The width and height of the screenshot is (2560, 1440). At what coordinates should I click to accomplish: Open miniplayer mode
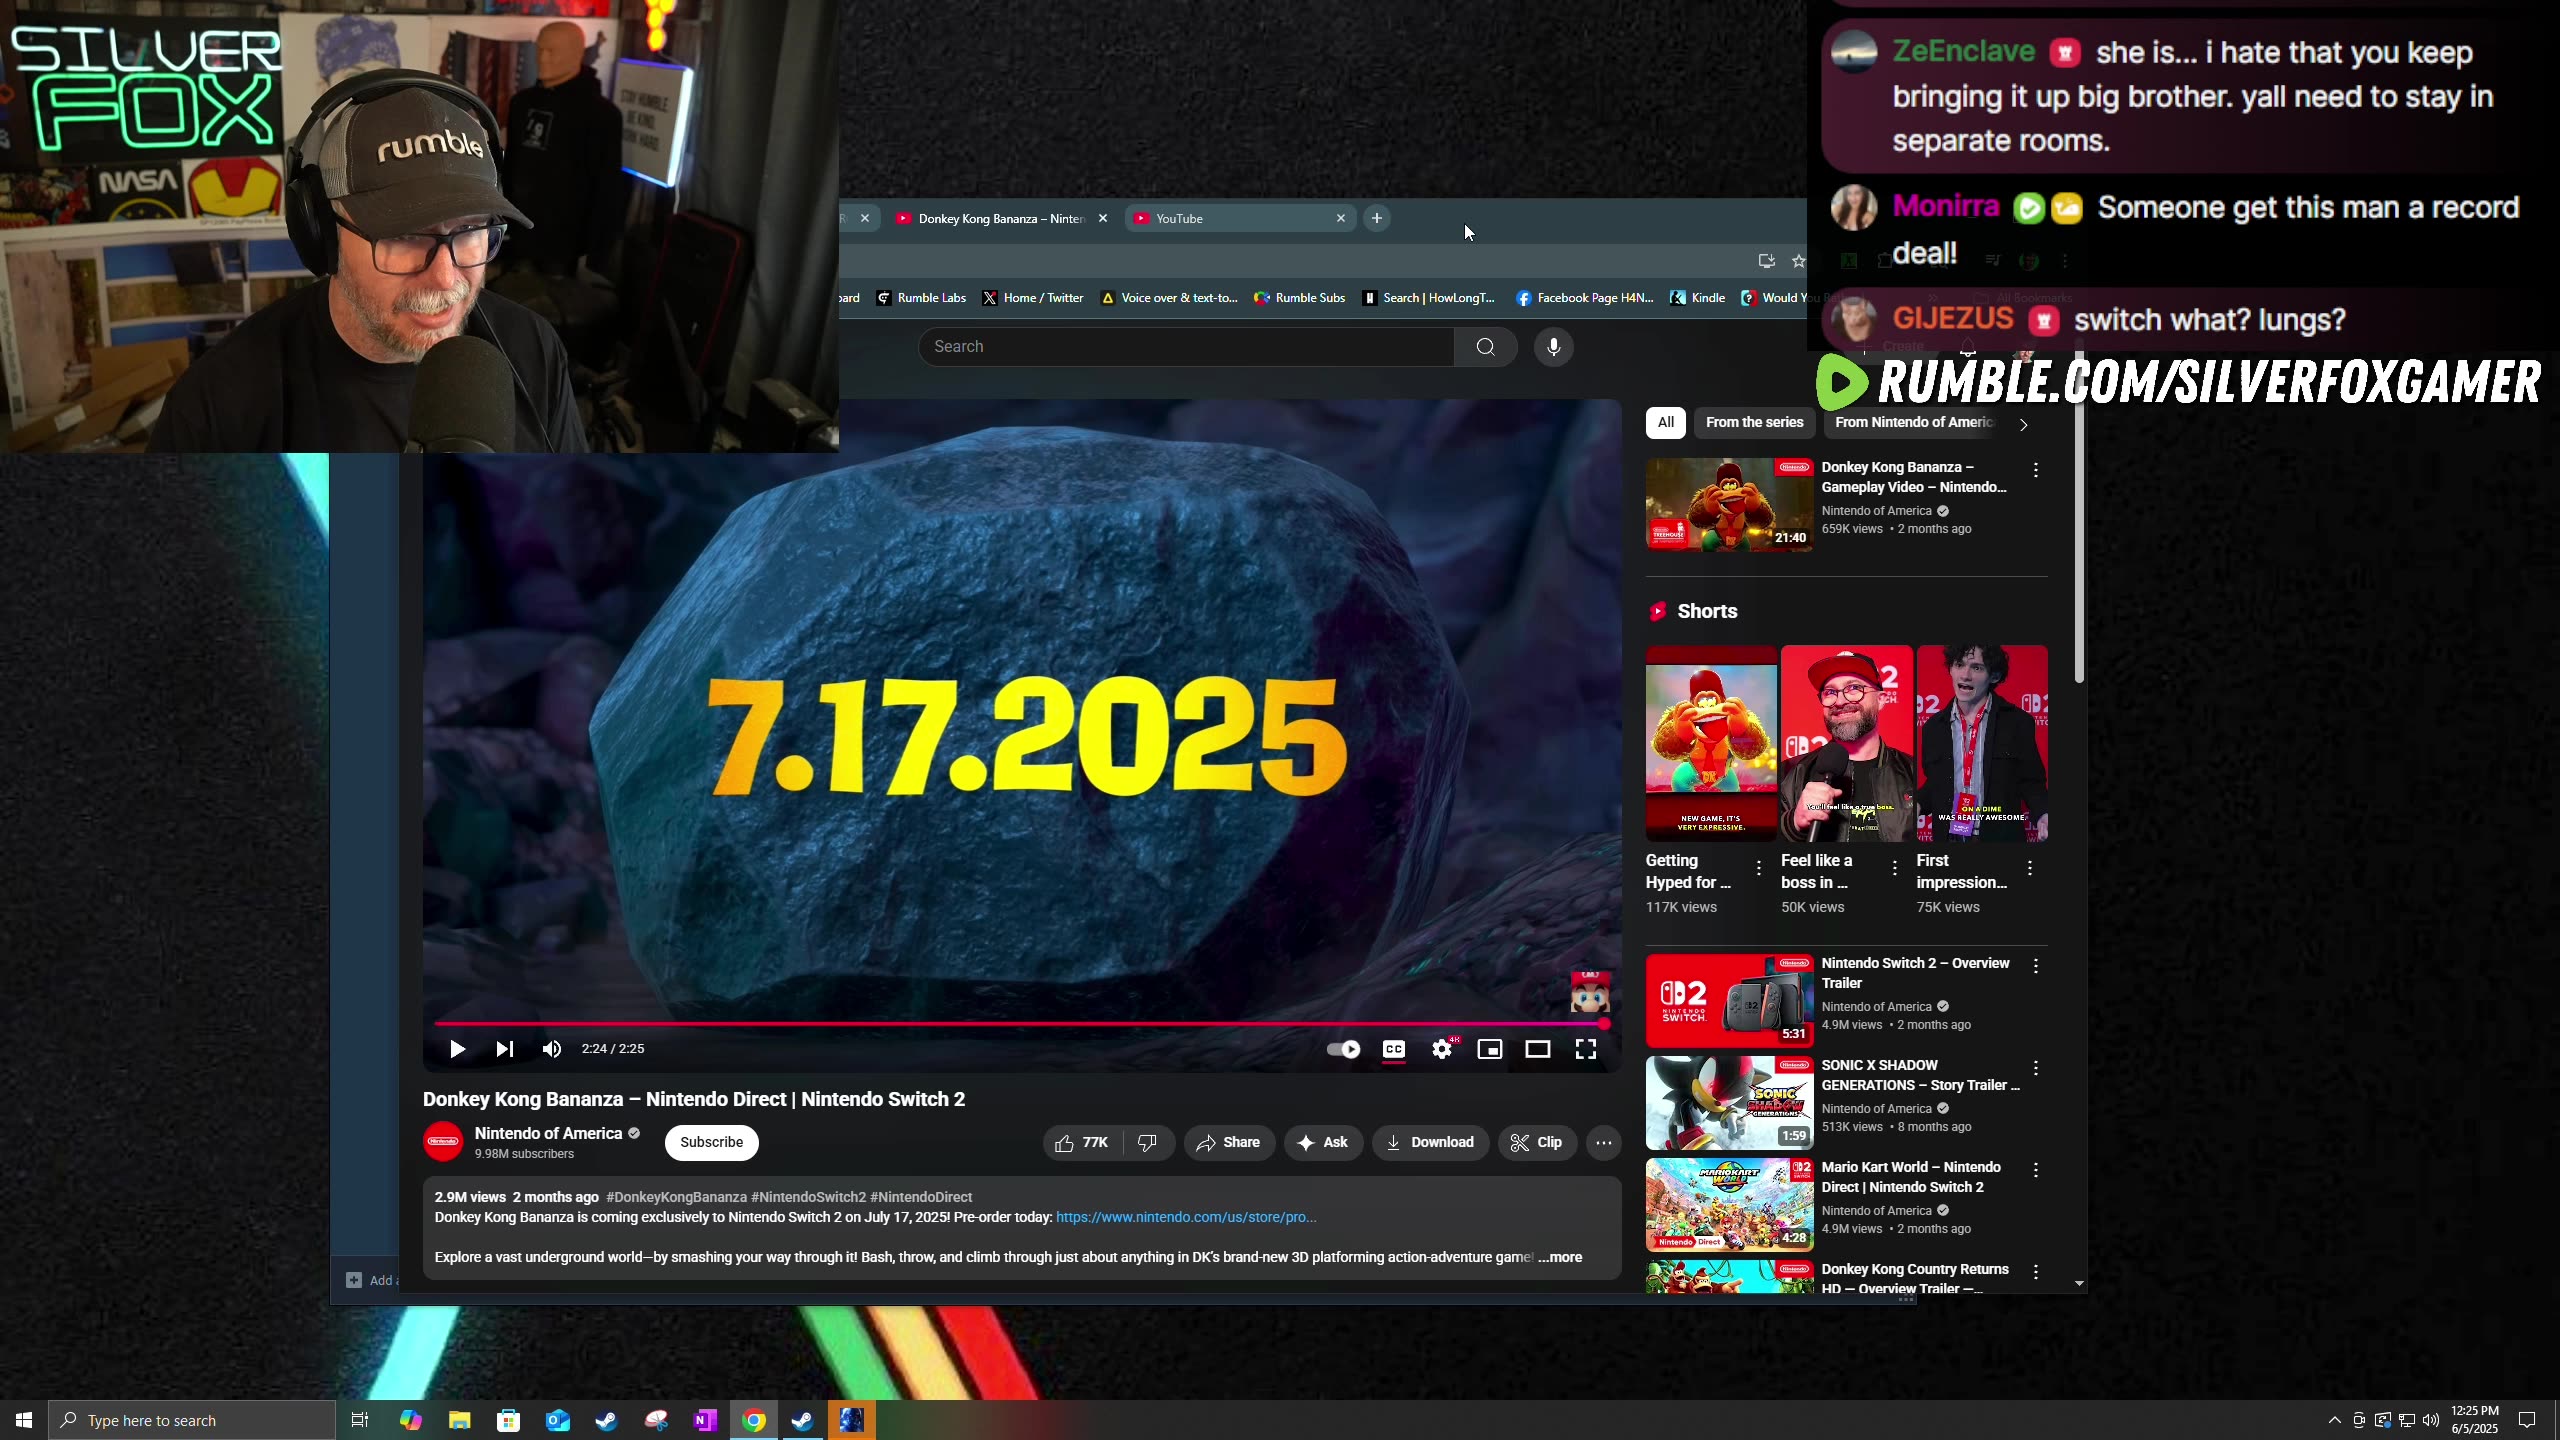1489,1049
